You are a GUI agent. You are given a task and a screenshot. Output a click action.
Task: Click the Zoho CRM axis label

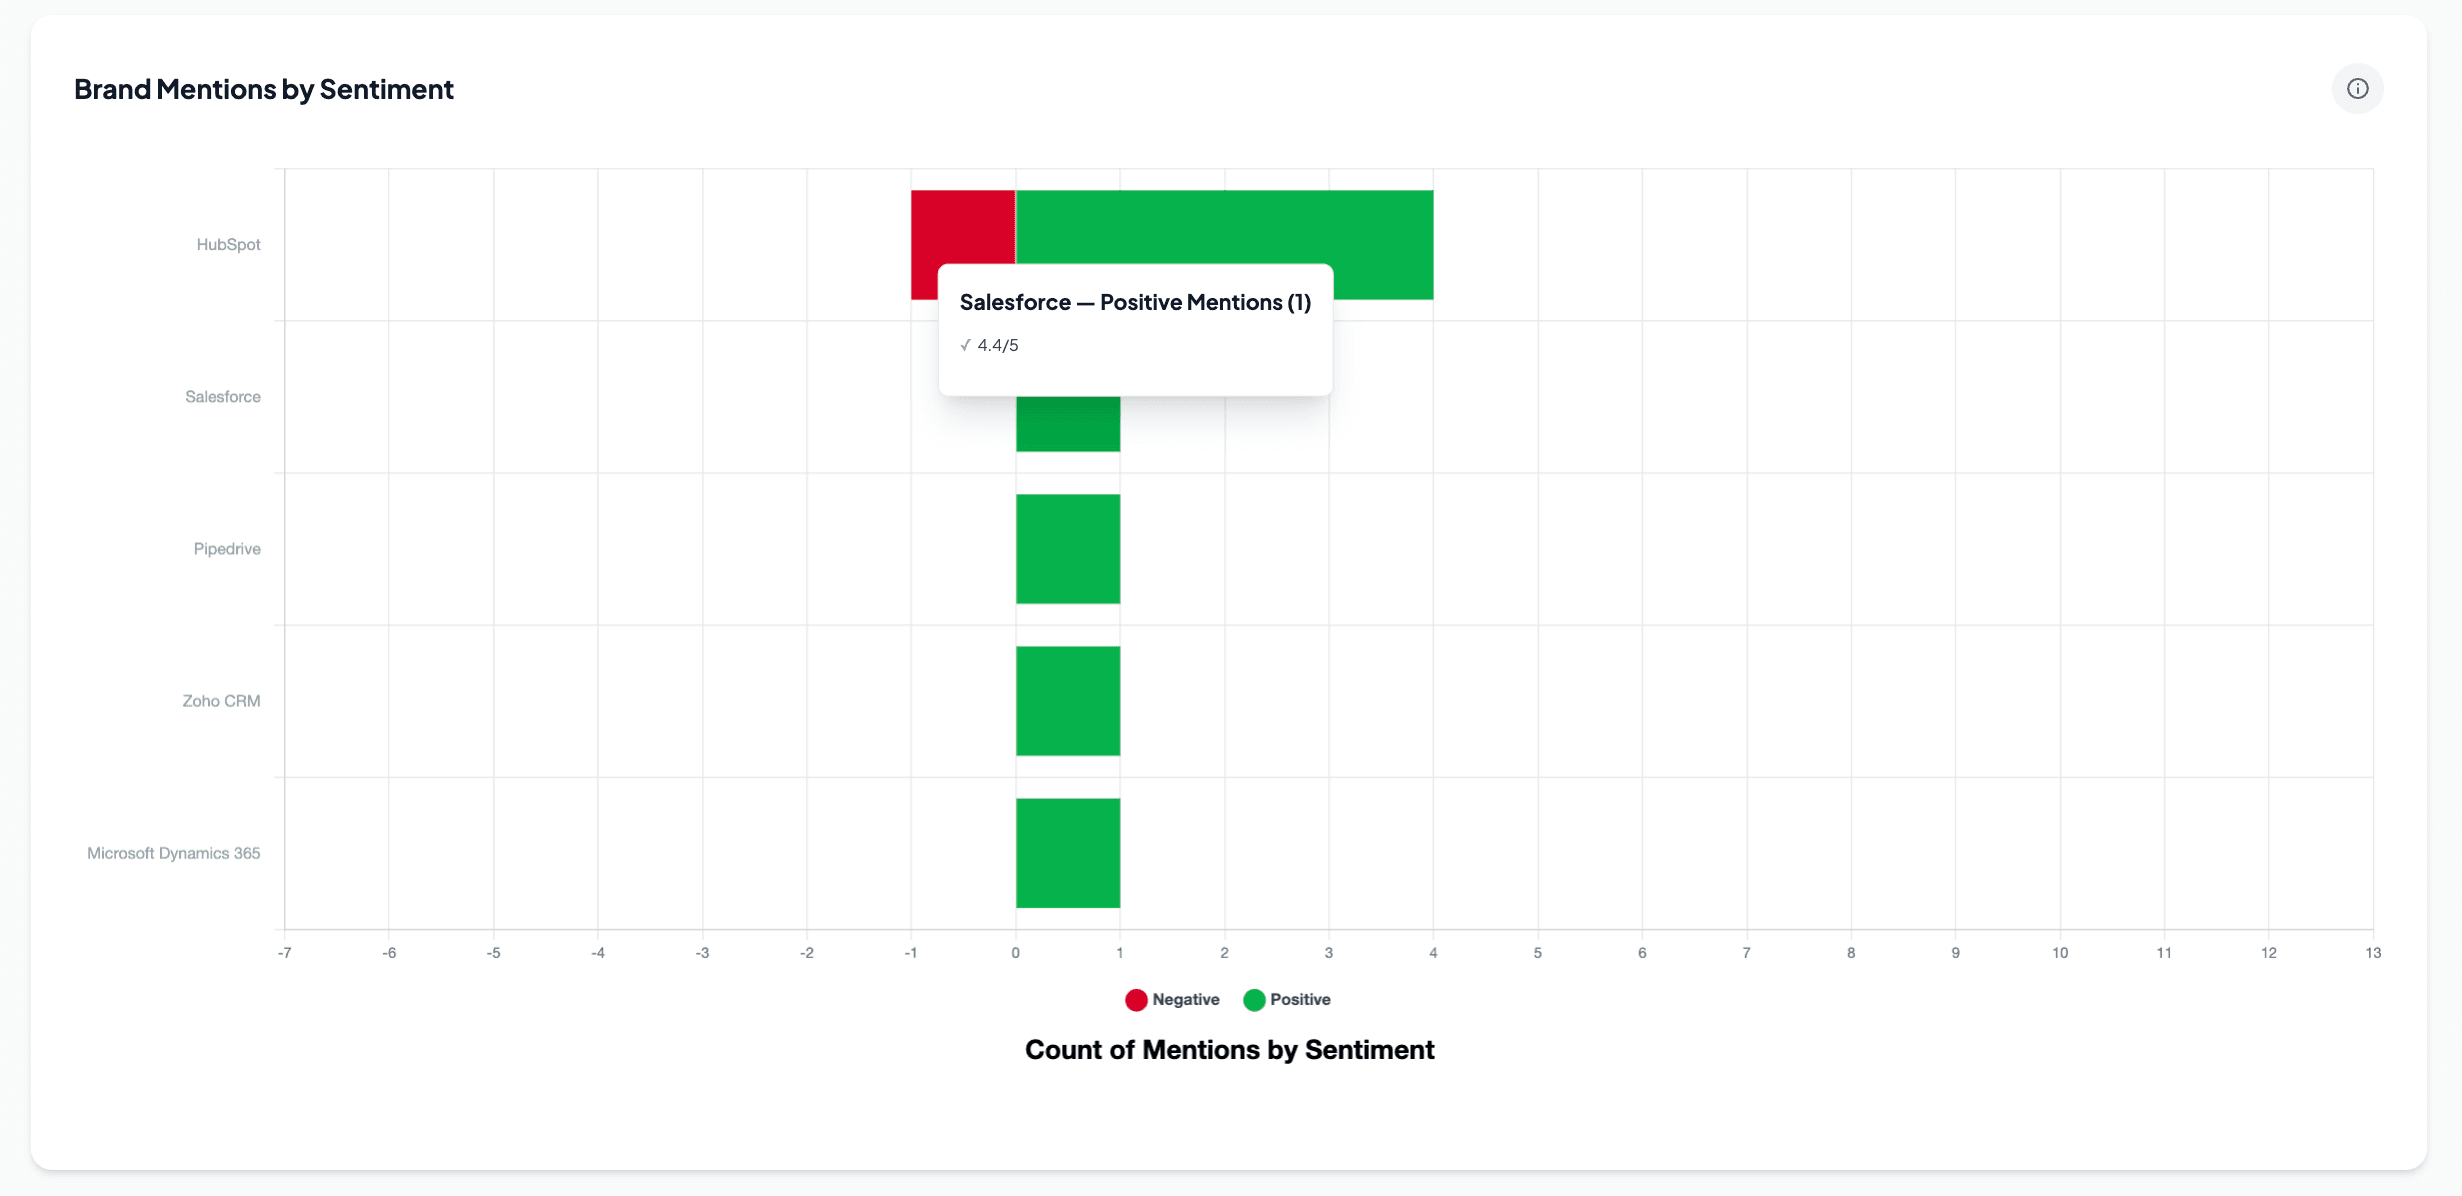pos(221,700)
